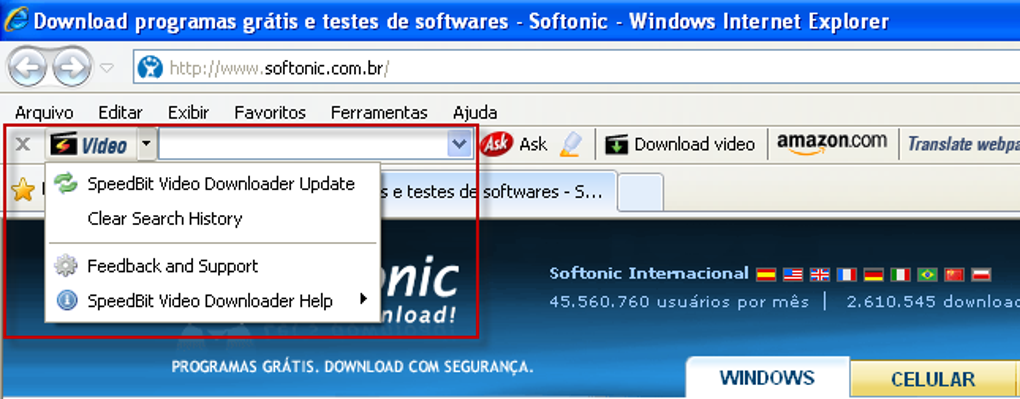Open SpeedBit Video Downloader Help submenu
1020x399 pixels.
pos(213,301)
